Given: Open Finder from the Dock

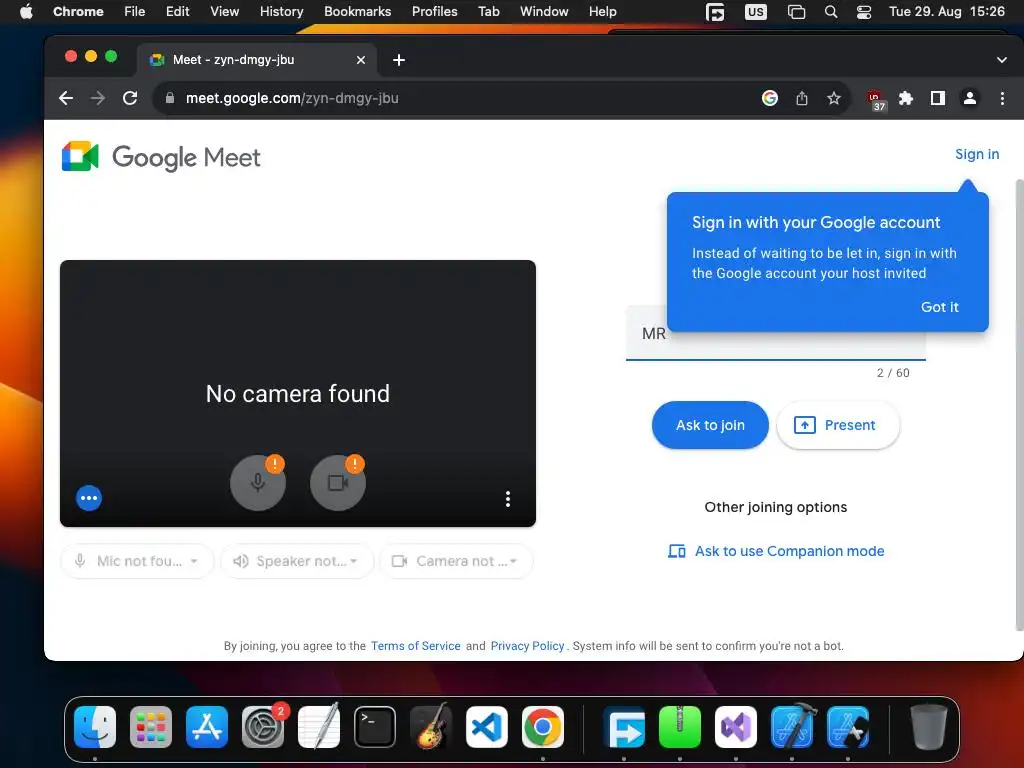Looking at the screenshot, I should click(x=95, y=727).
